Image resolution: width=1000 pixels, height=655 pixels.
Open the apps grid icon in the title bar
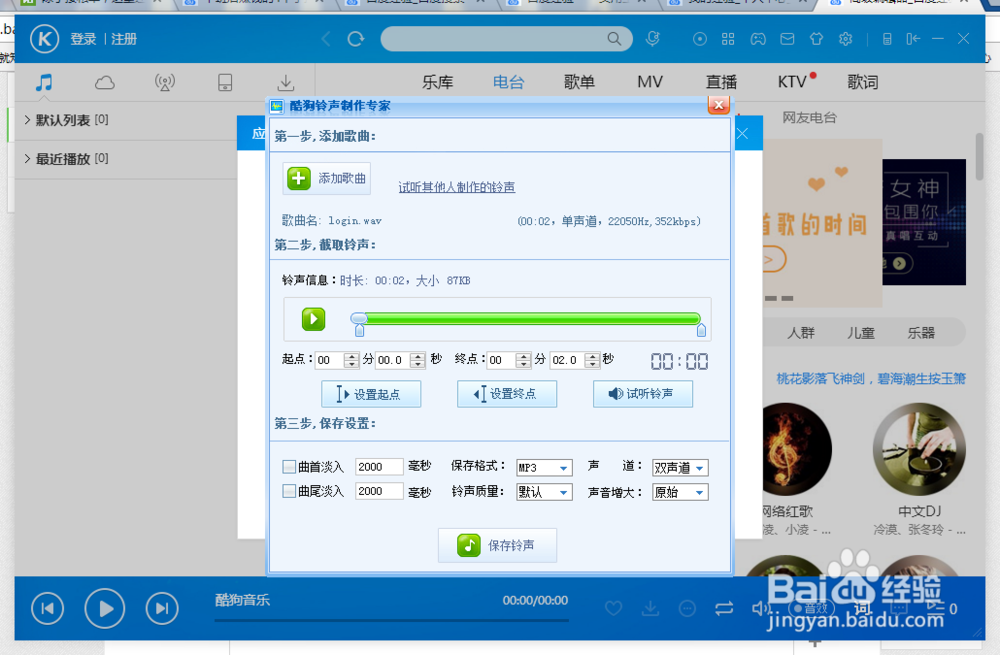click(728, 39)
